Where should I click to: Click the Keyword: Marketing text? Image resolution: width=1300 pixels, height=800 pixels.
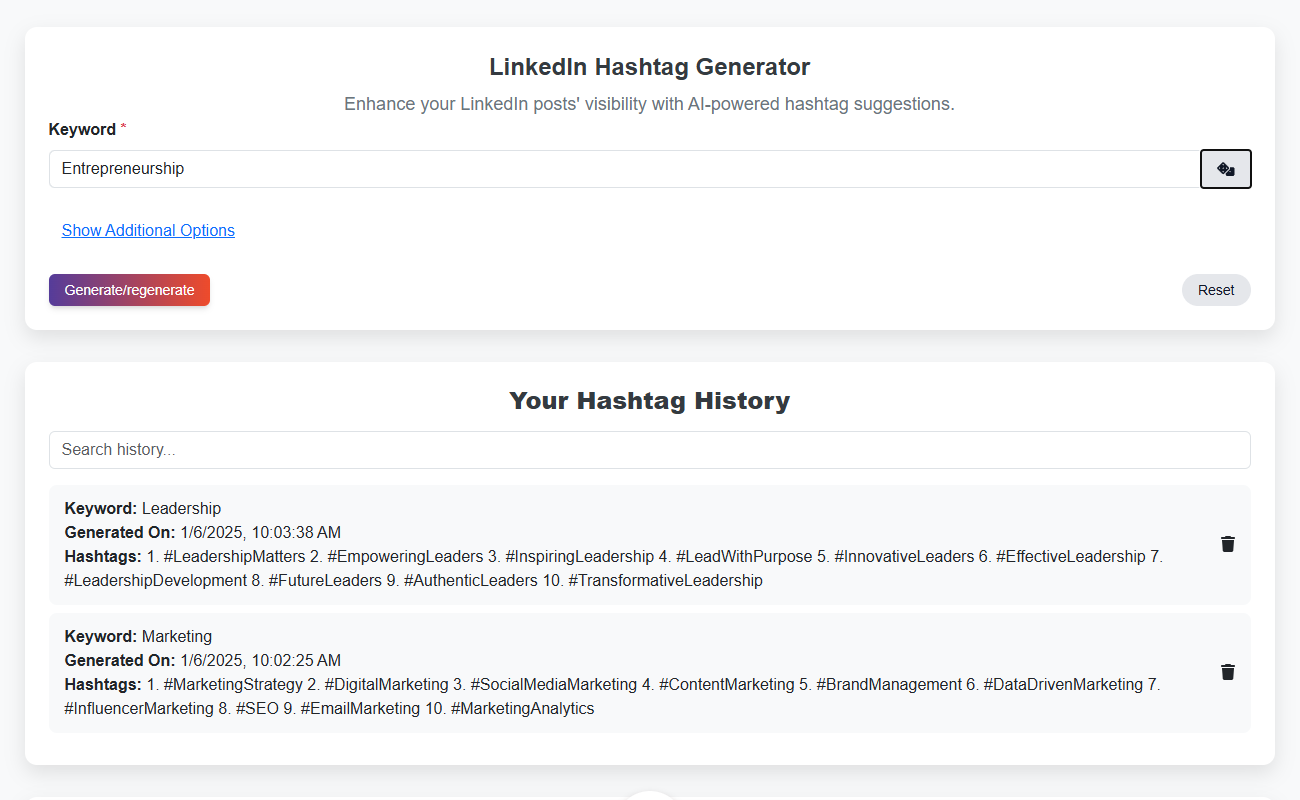[x=139, y=636]
